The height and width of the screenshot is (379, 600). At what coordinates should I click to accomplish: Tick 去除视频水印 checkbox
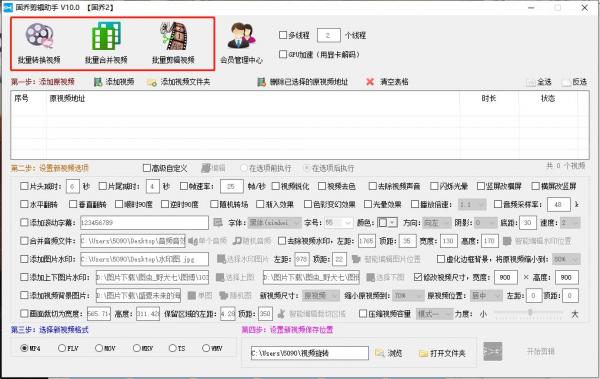282,241
